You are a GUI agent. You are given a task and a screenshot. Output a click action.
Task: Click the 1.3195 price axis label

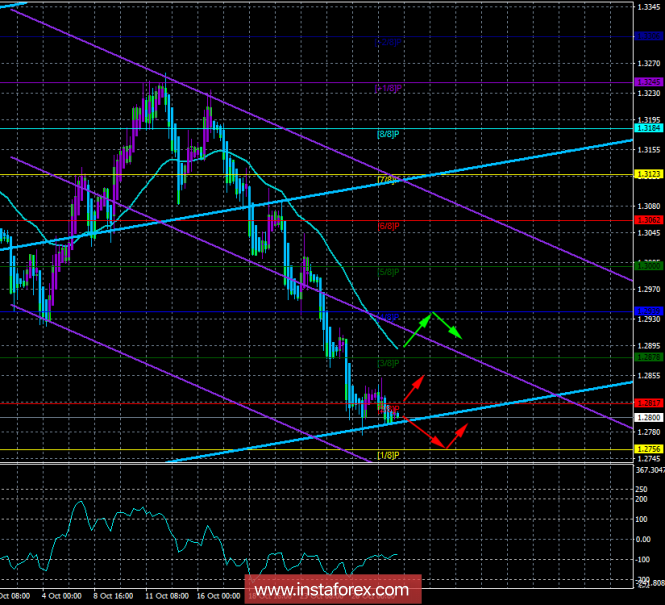(649, 120)
